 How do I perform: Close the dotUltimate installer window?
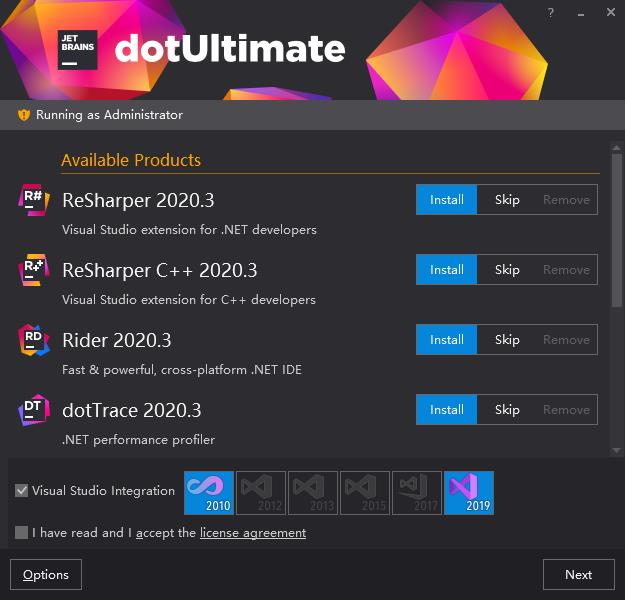611,12
